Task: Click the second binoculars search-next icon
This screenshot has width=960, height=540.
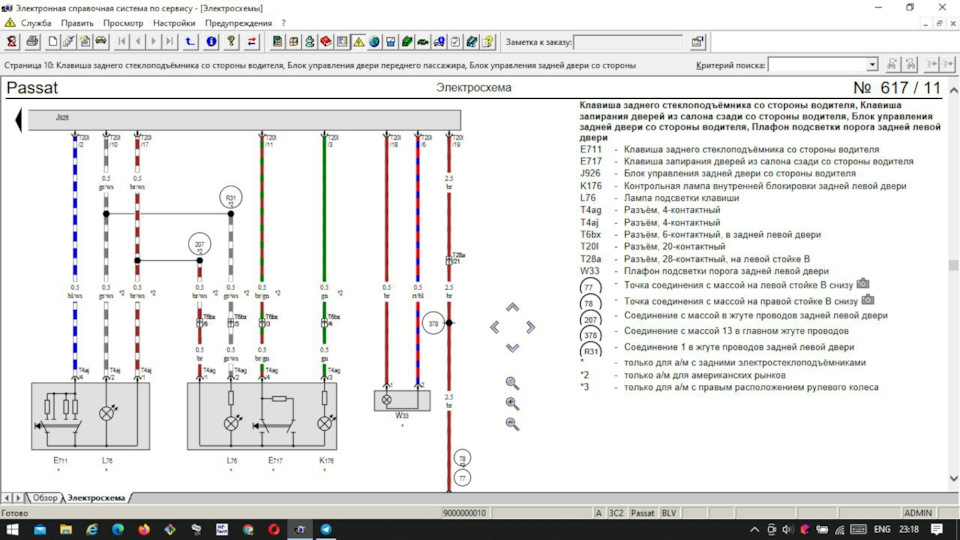Action: pyautogui.click(x=910, y=64)
